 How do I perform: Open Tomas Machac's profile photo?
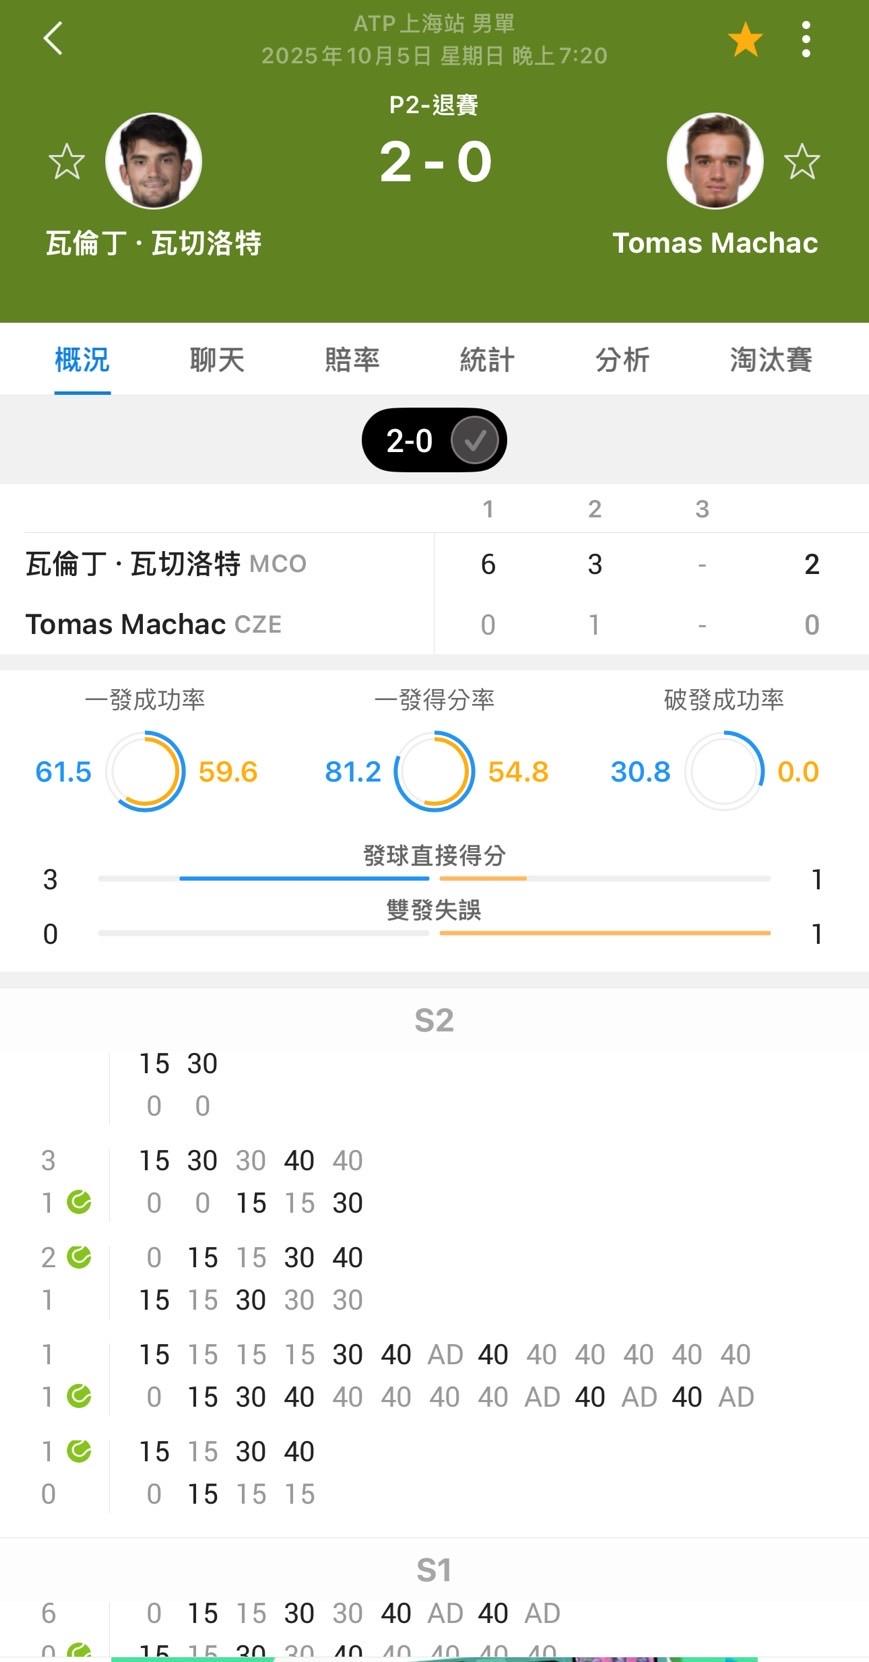point(715,161)
